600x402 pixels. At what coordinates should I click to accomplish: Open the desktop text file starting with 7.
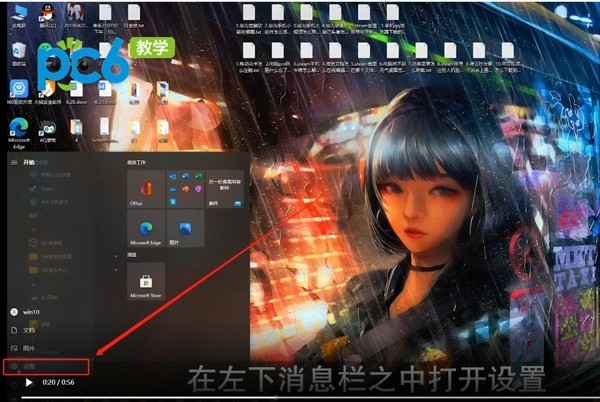[421, 58]
